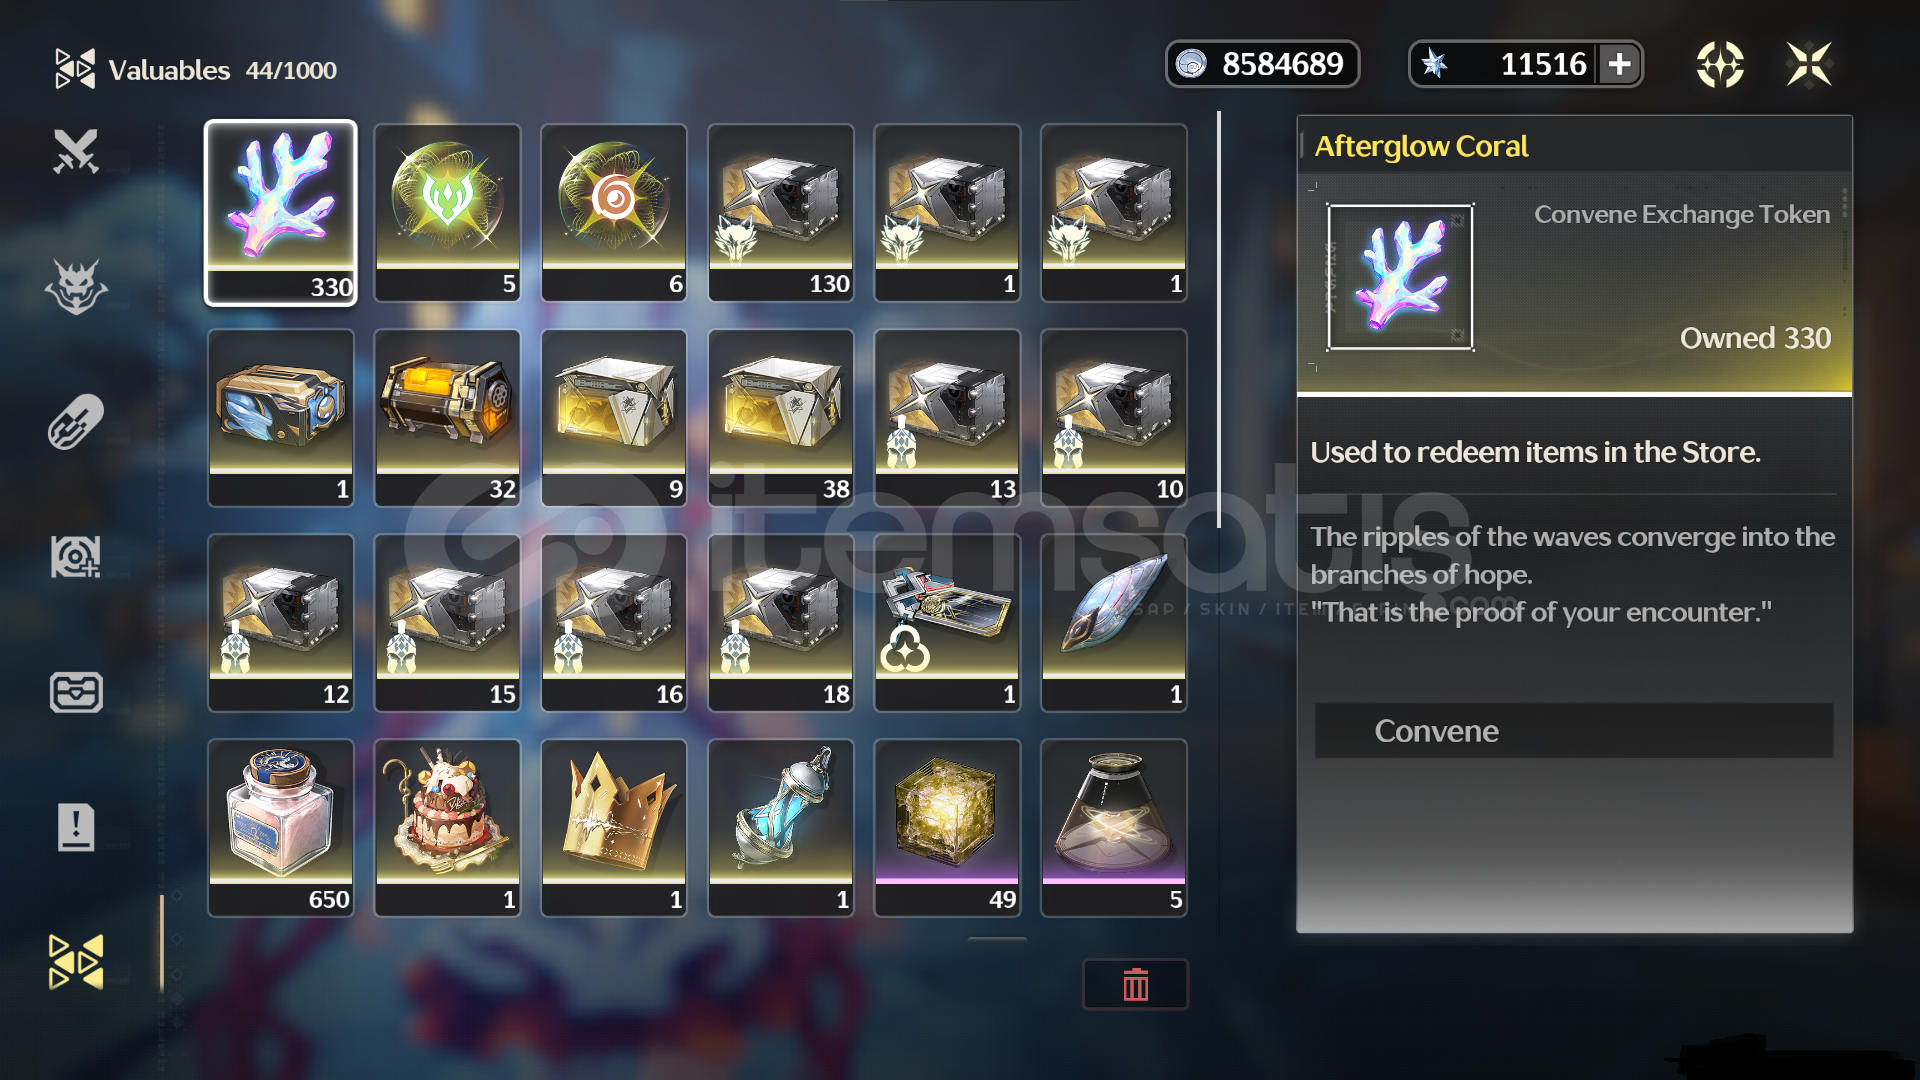The image size is (1920, 1080).
Task: Add Astrite using the plus button
Action: click(1619, 65)
